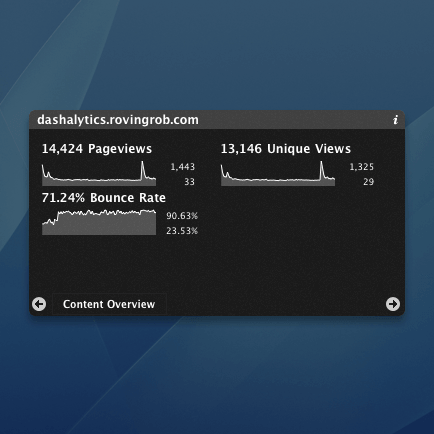Viewport: 434px width, 434px height.
Task: Click the Unique Views minimum value 29
Action: (x=368, y=182)
